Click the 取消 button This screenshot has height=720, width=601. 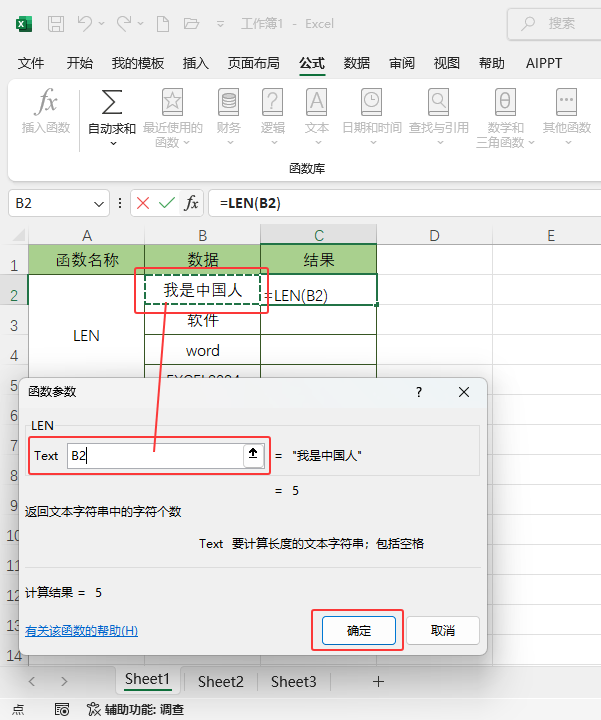443,630
